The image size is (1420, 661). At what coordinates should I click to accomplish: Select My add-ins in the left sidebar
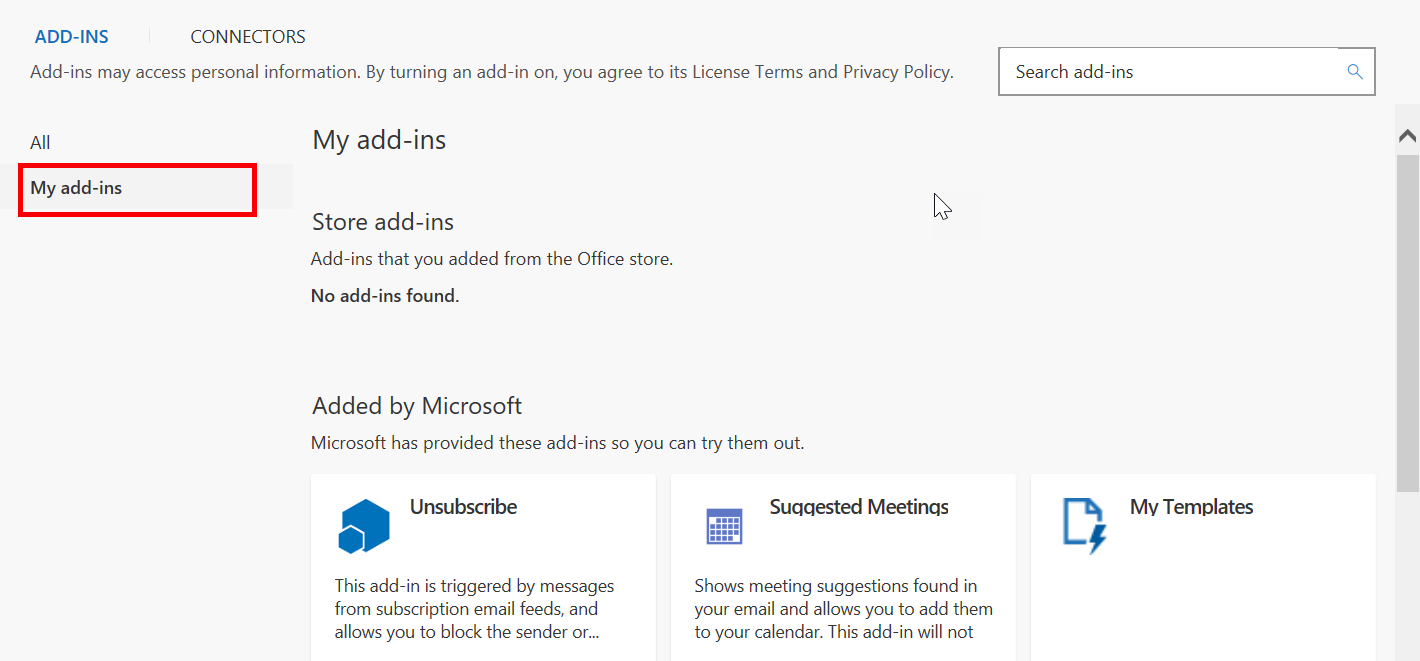tap(77, 188)
